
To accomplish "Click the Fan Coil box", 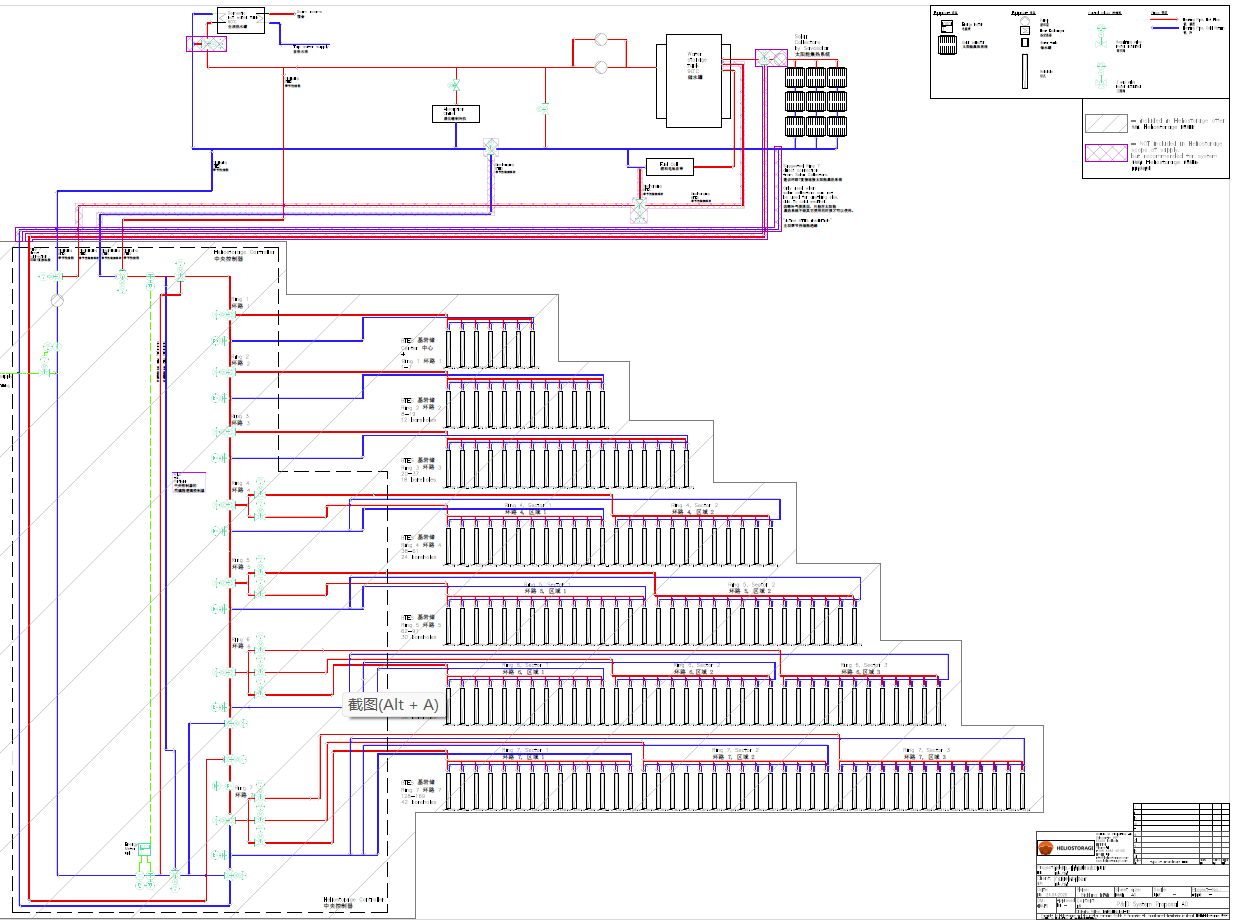I will [669, 166].
